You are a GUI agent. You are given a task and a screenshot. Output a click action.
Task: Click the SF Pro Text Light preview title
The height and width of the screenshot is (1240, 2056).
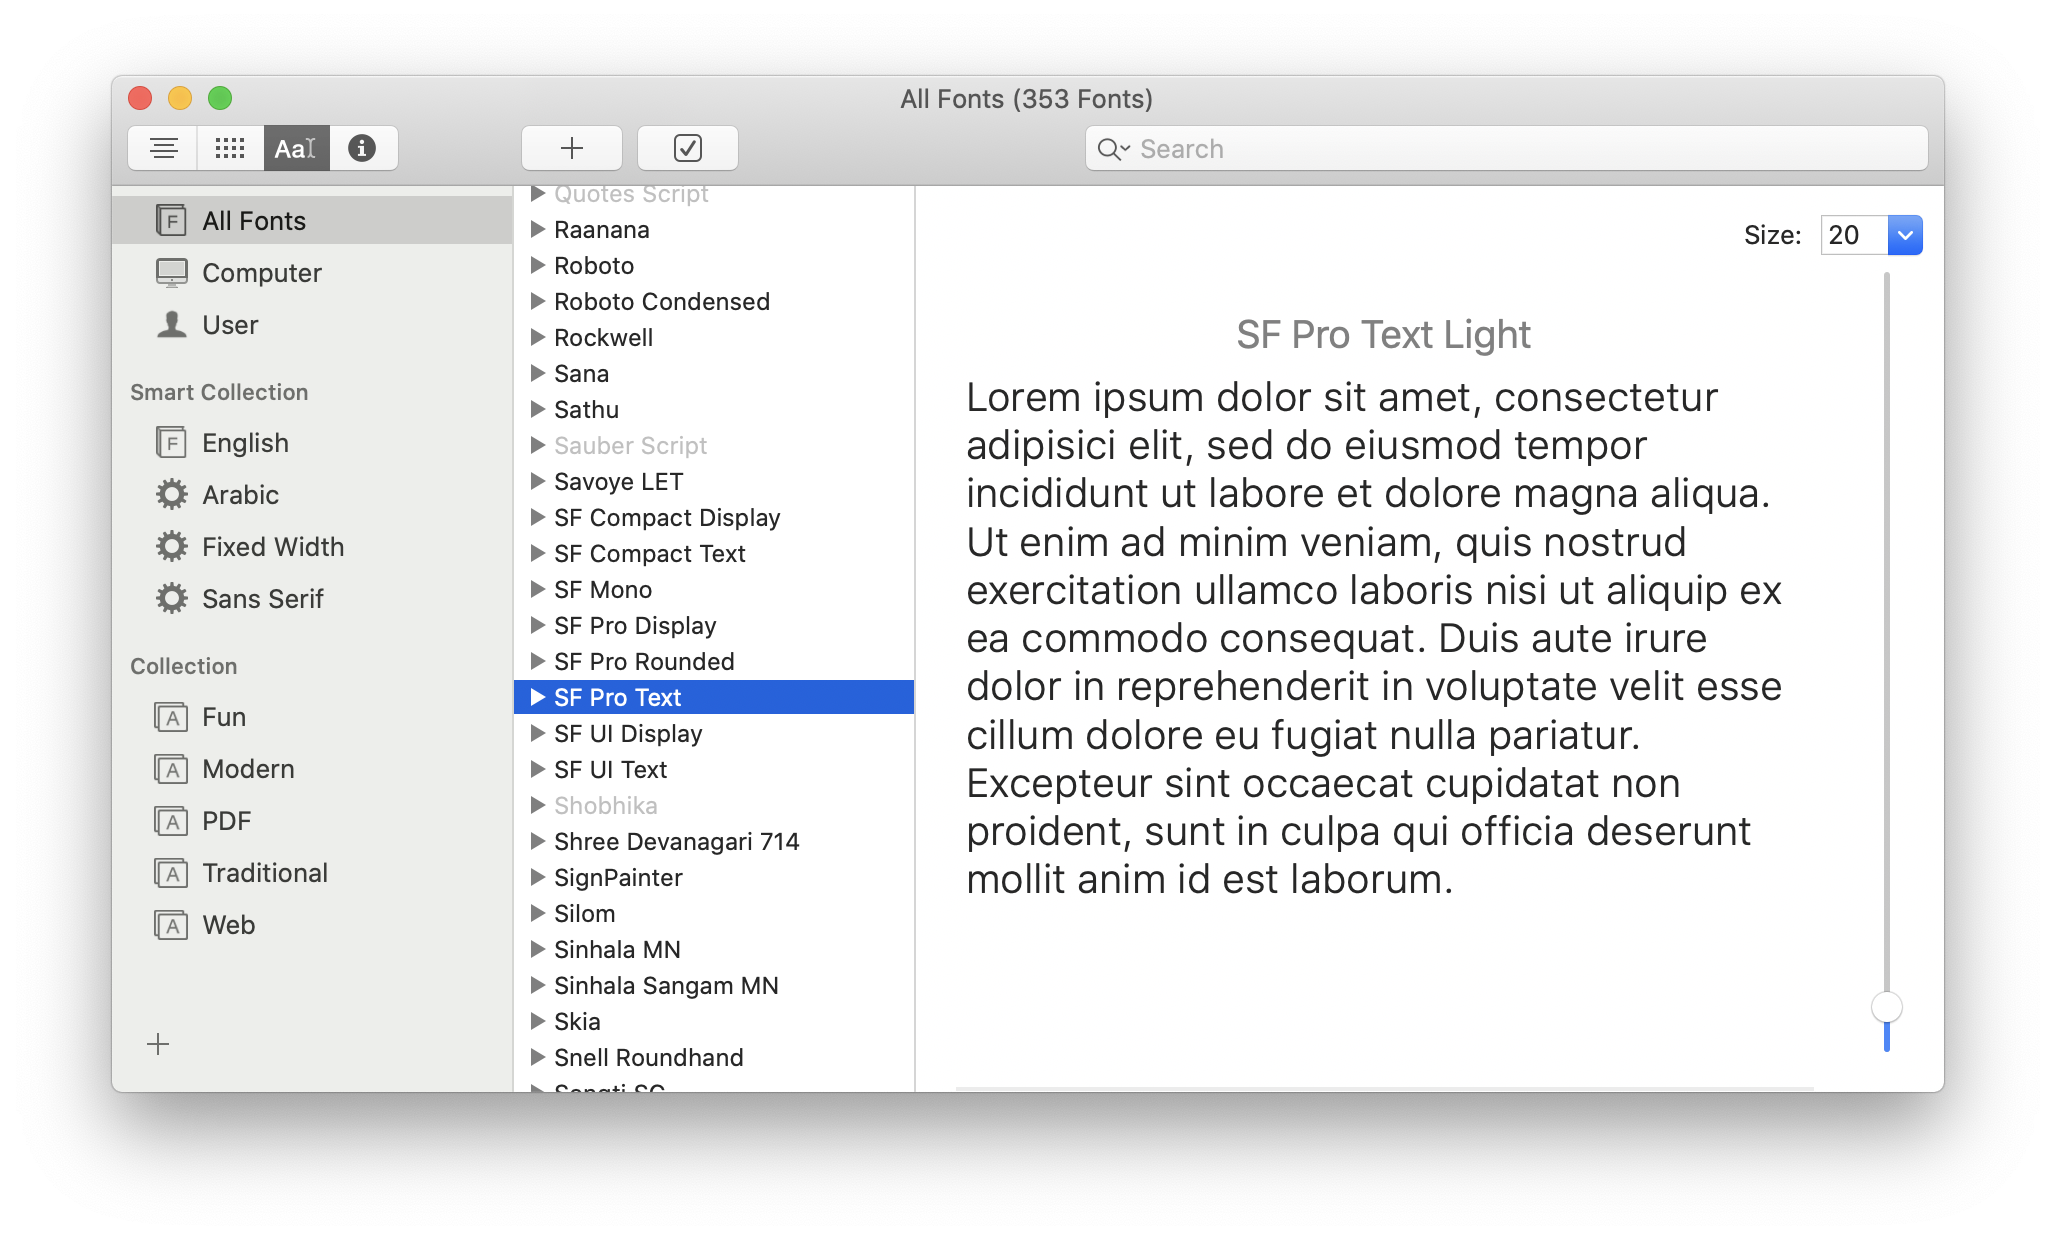pos(1383,335)
